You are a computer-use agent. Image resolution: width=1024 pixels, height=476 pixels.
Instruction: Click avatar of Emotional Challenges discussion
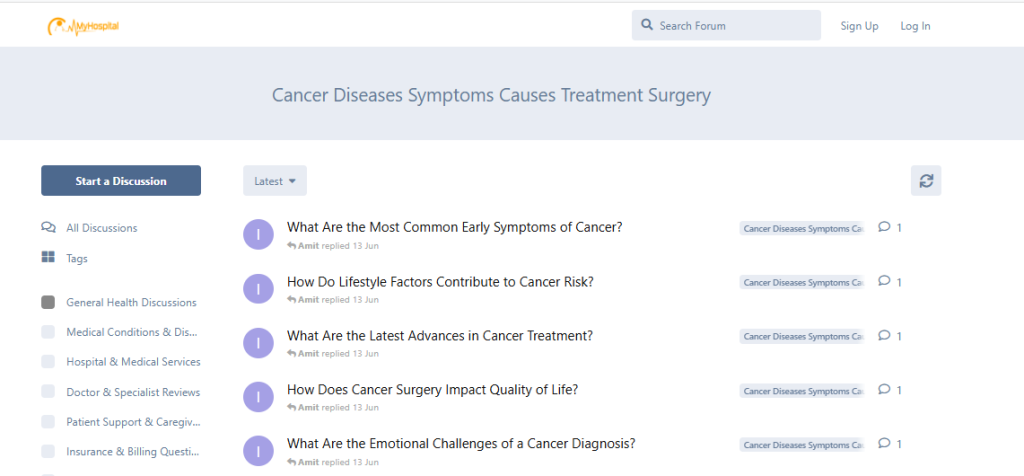point(258,450)
